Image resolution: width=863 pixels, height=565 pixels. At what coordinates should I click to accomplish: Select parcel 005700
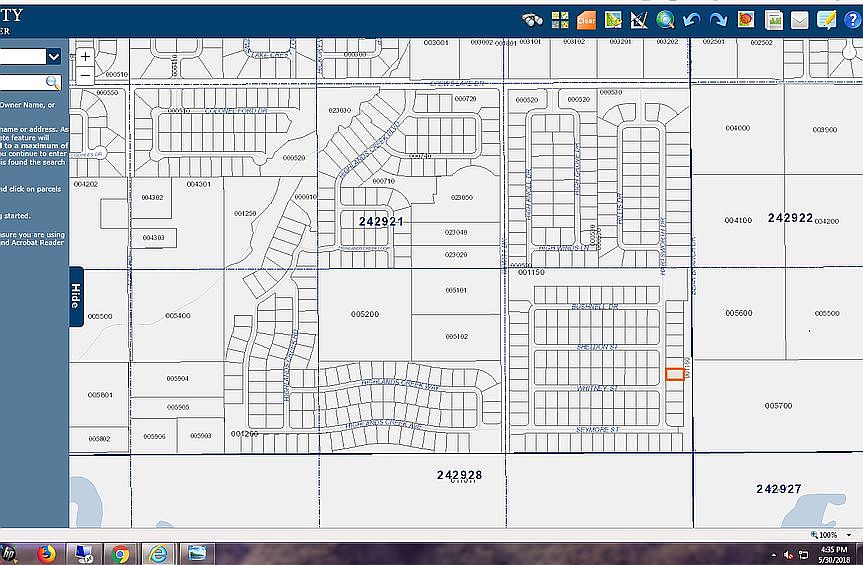[778, 406]
